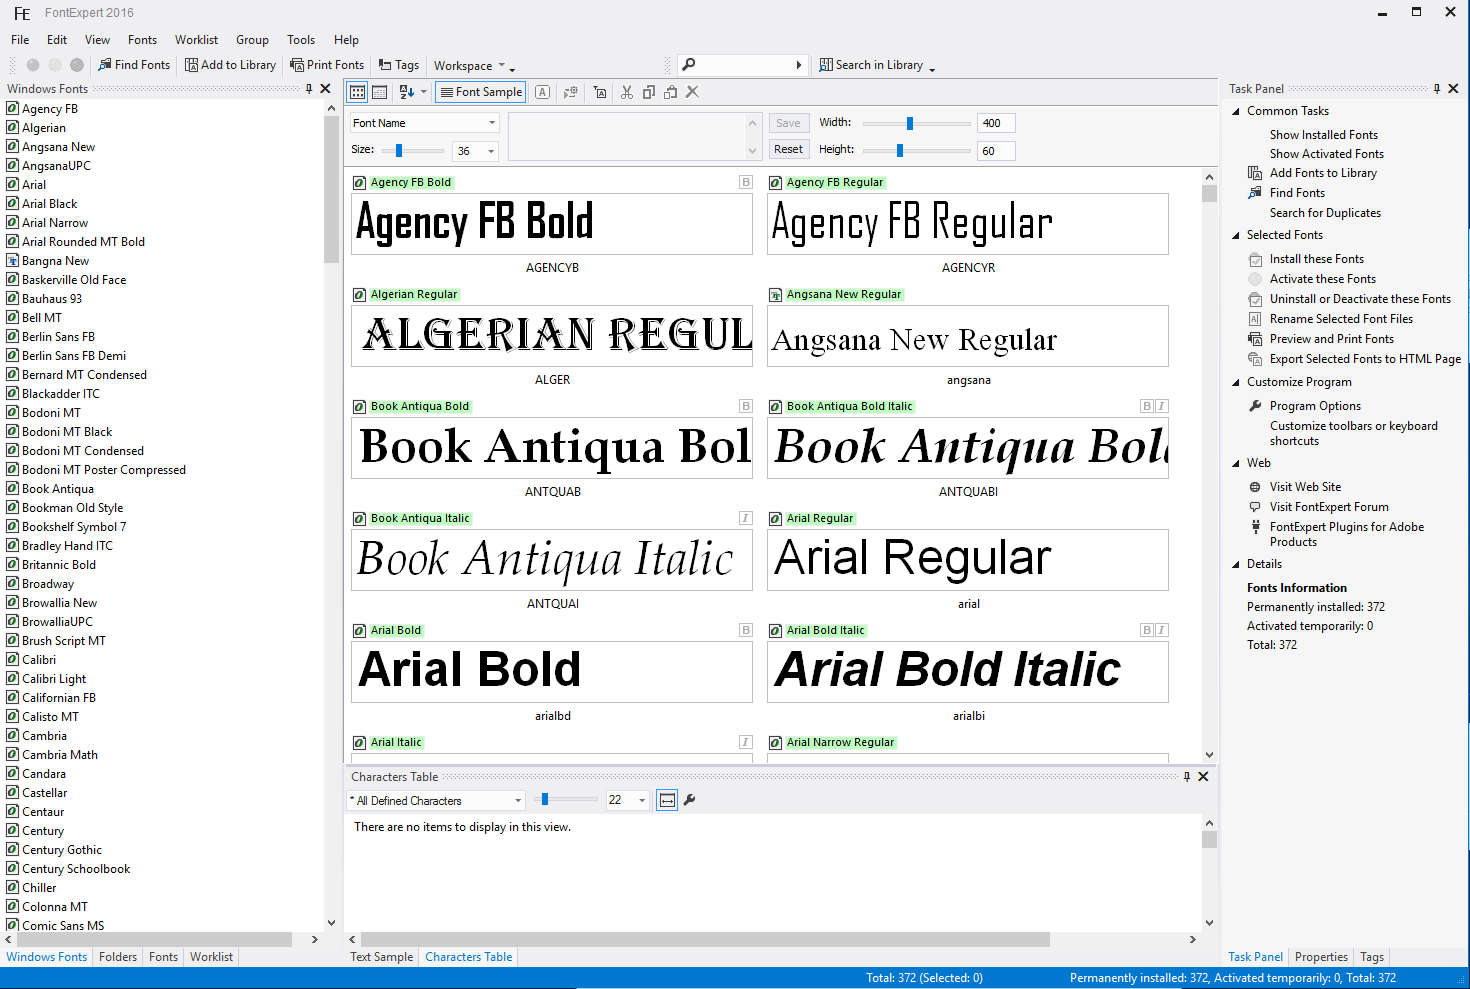Click the Find Fonts binoculars toolbar button
This screenshot has width=1470, height=989.
point(134,65)
